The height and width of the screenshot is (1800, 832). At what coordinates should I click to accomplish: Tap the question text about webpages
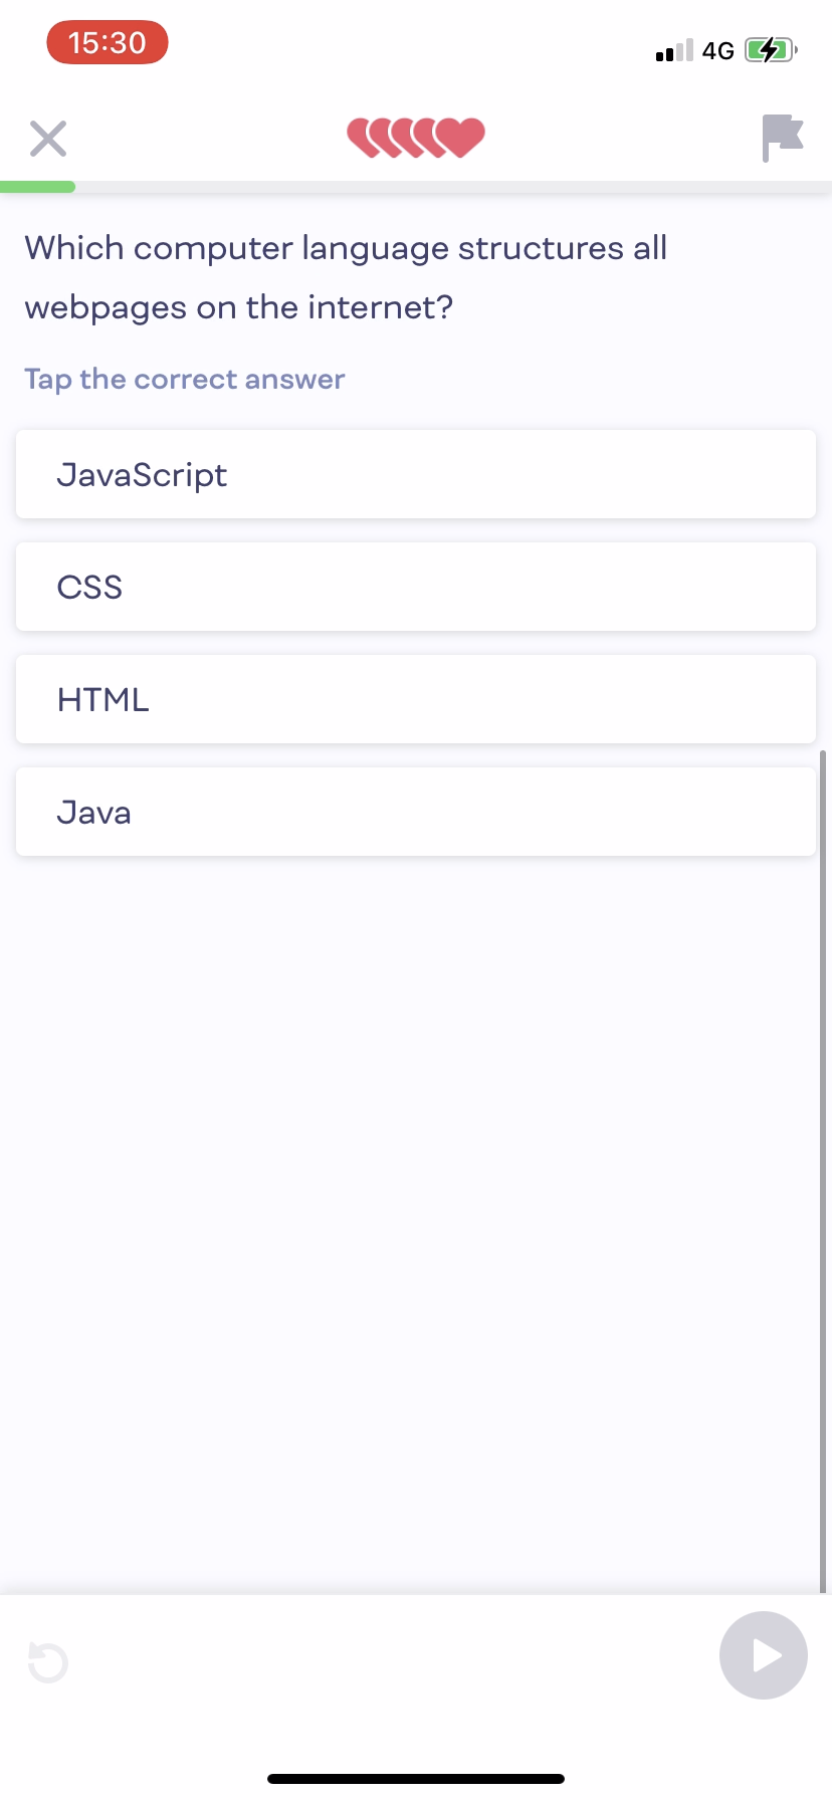pos(345,277)
